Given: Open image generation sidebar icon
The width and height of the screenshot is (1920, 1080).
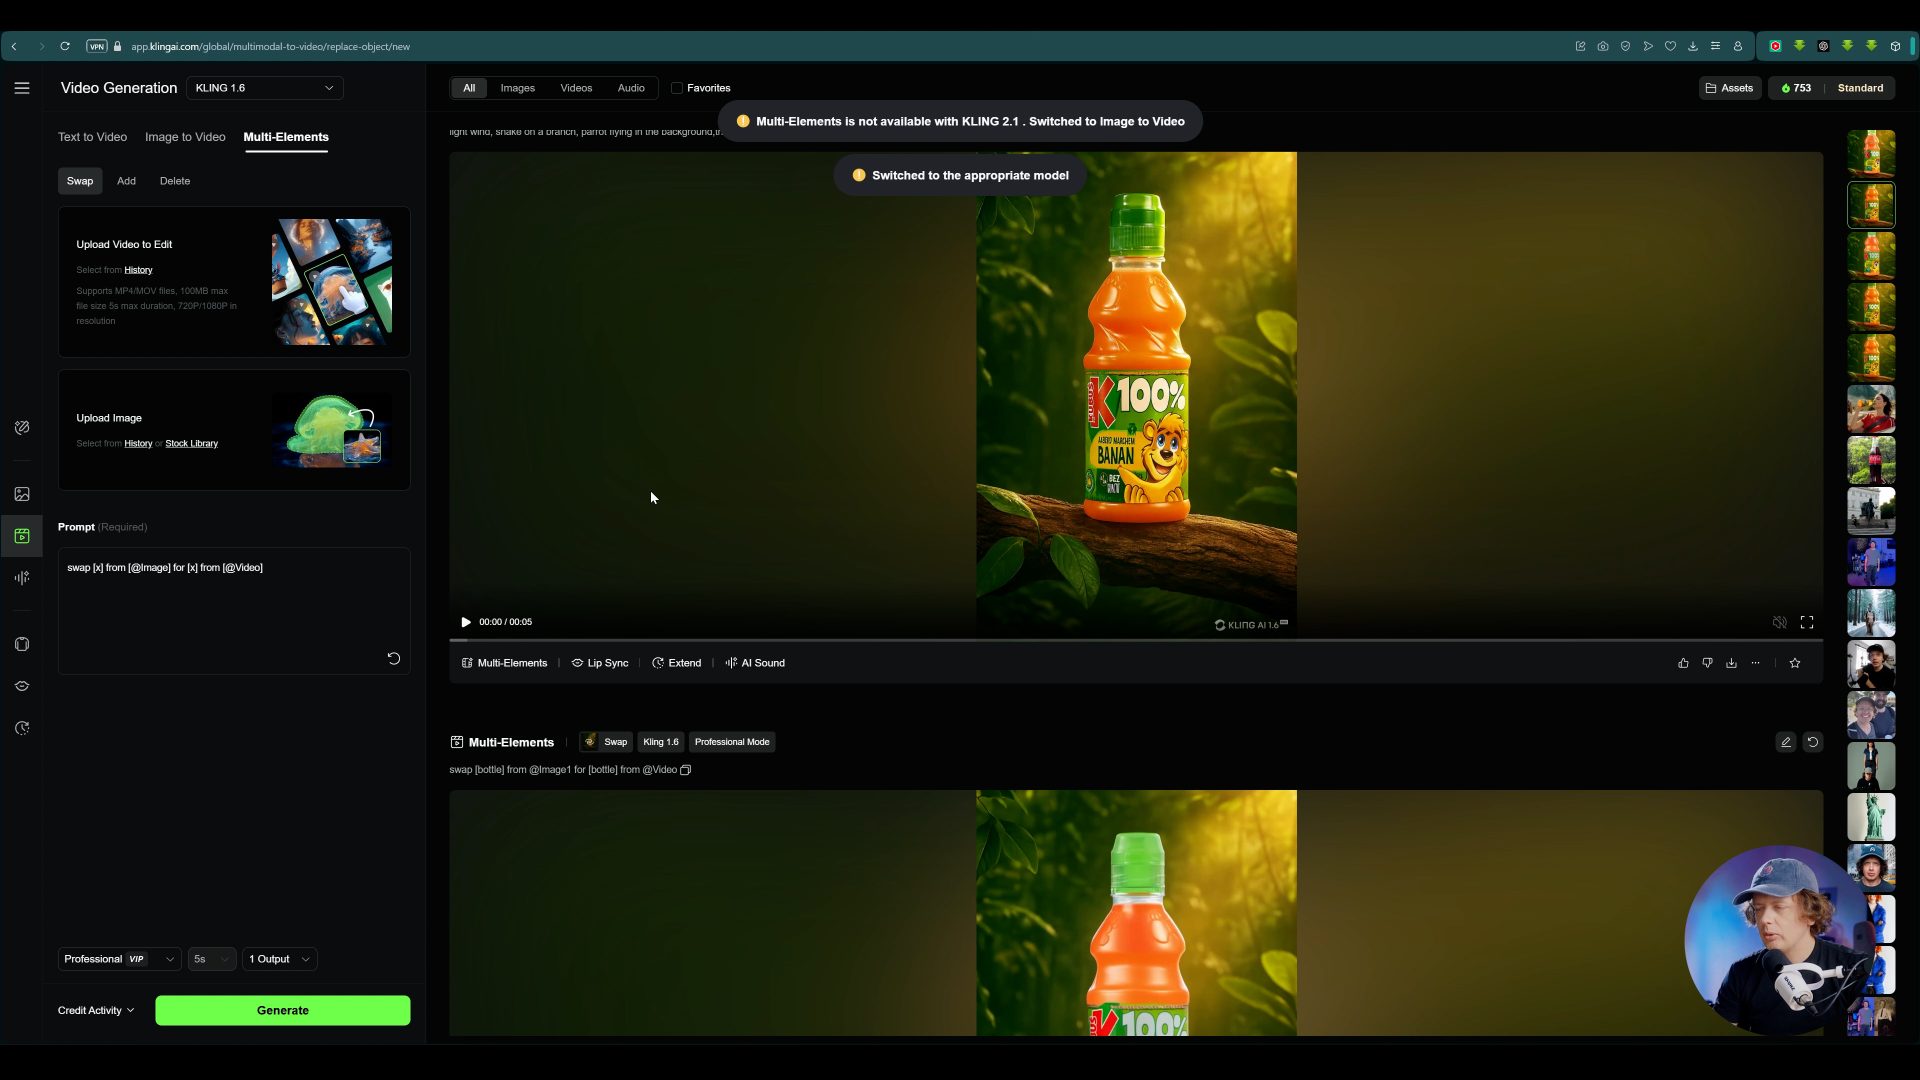Looking at the screenshot, I should click(x=22, y=494).
